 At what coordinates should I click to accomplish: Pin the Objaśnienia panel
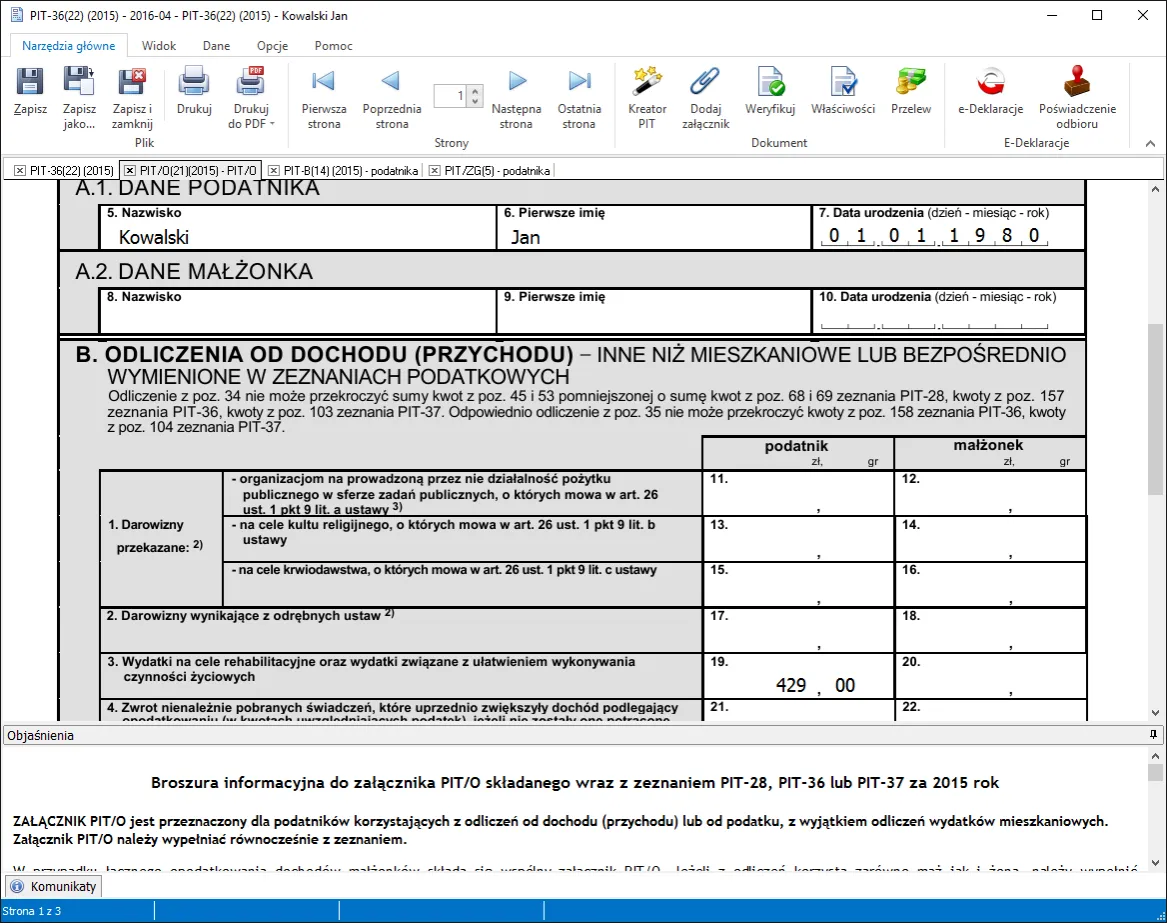click(1153, 735)
